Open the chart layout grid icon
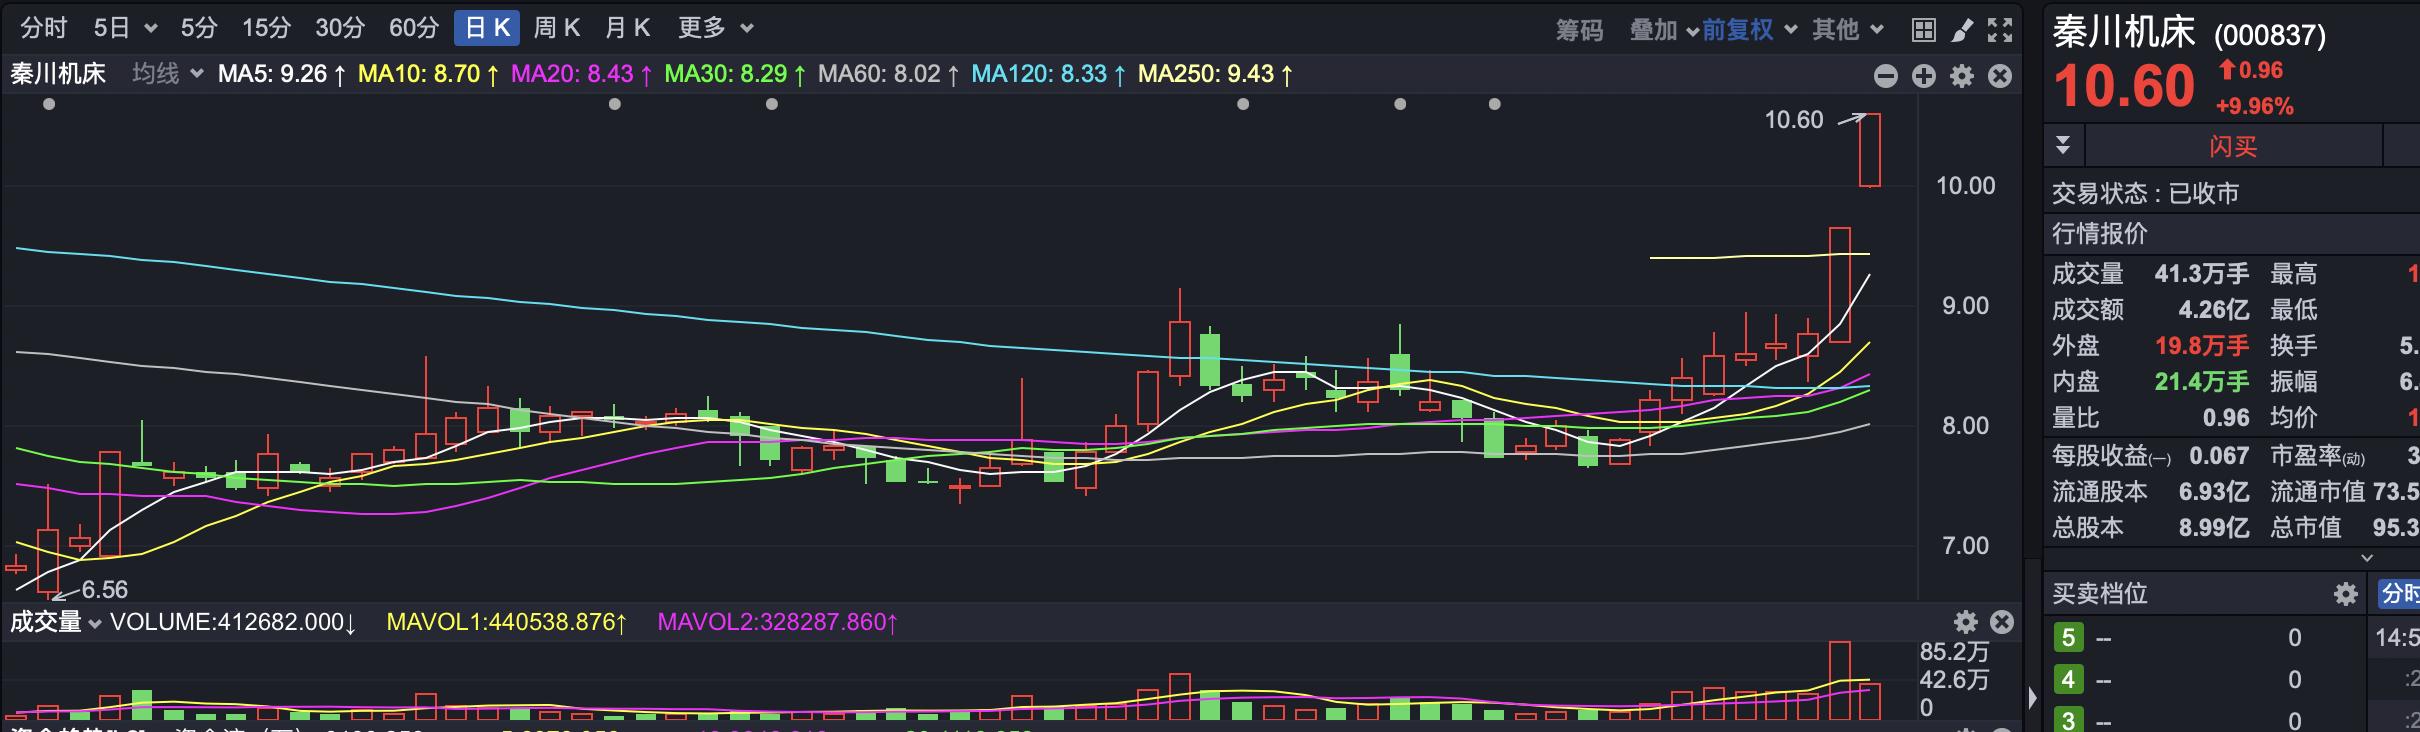This screenshot has height=732, width=2420. (1923, 30)
